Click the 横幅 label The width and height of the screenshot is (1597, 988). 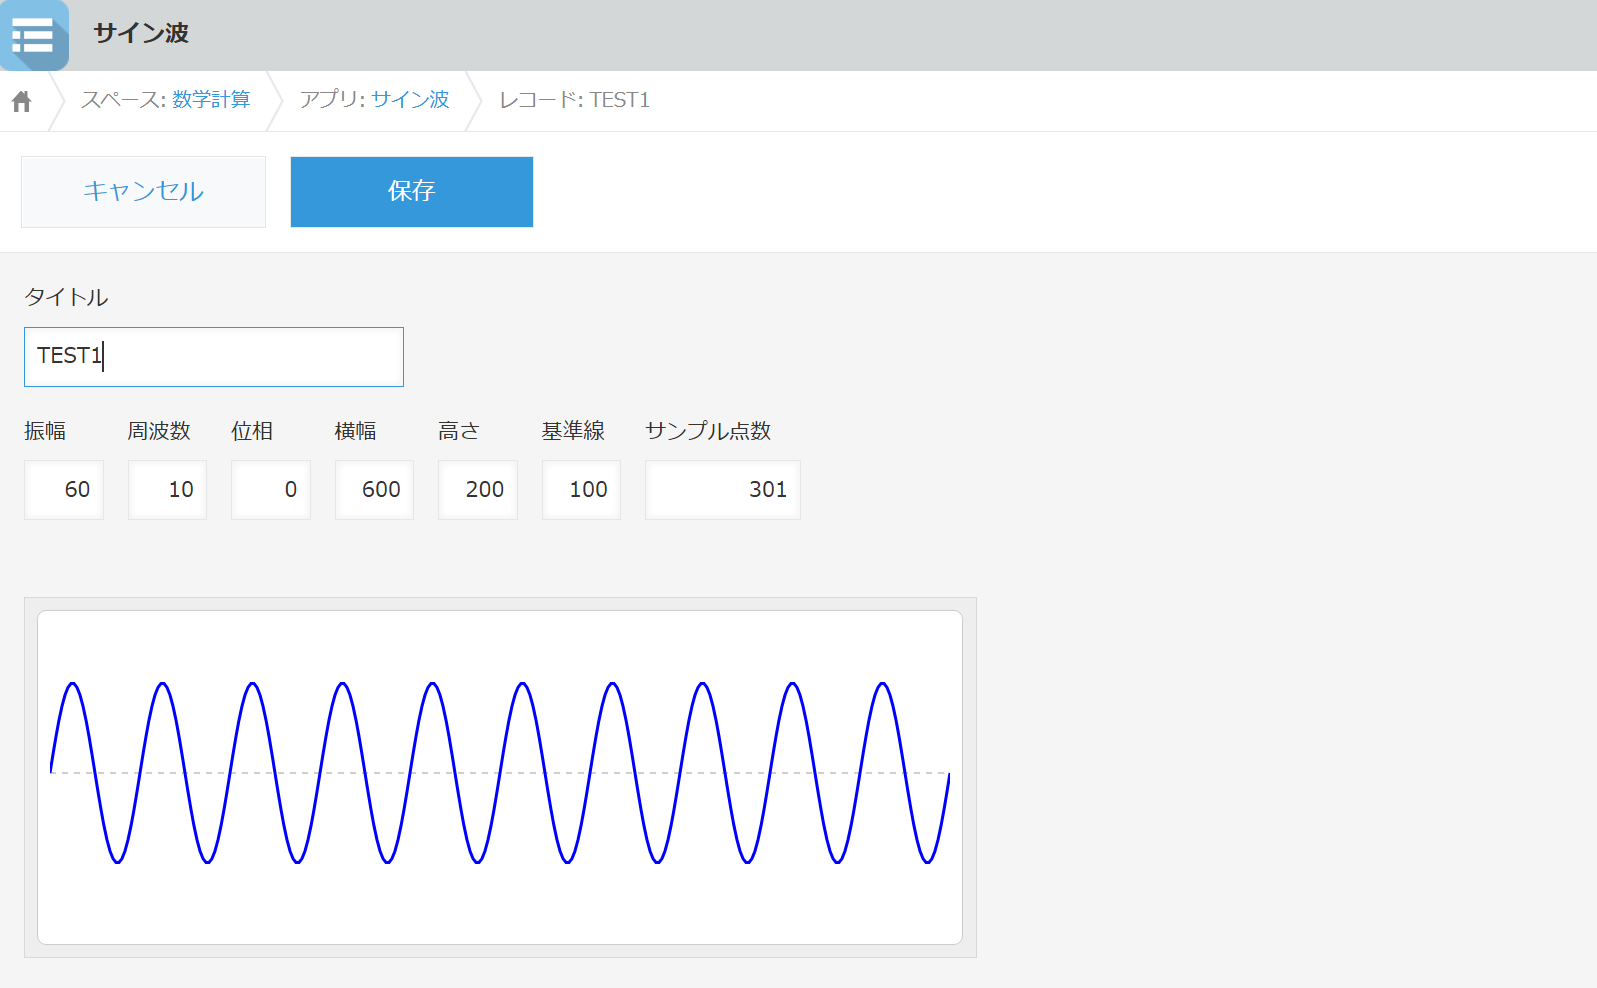click(x=355, y=431)
